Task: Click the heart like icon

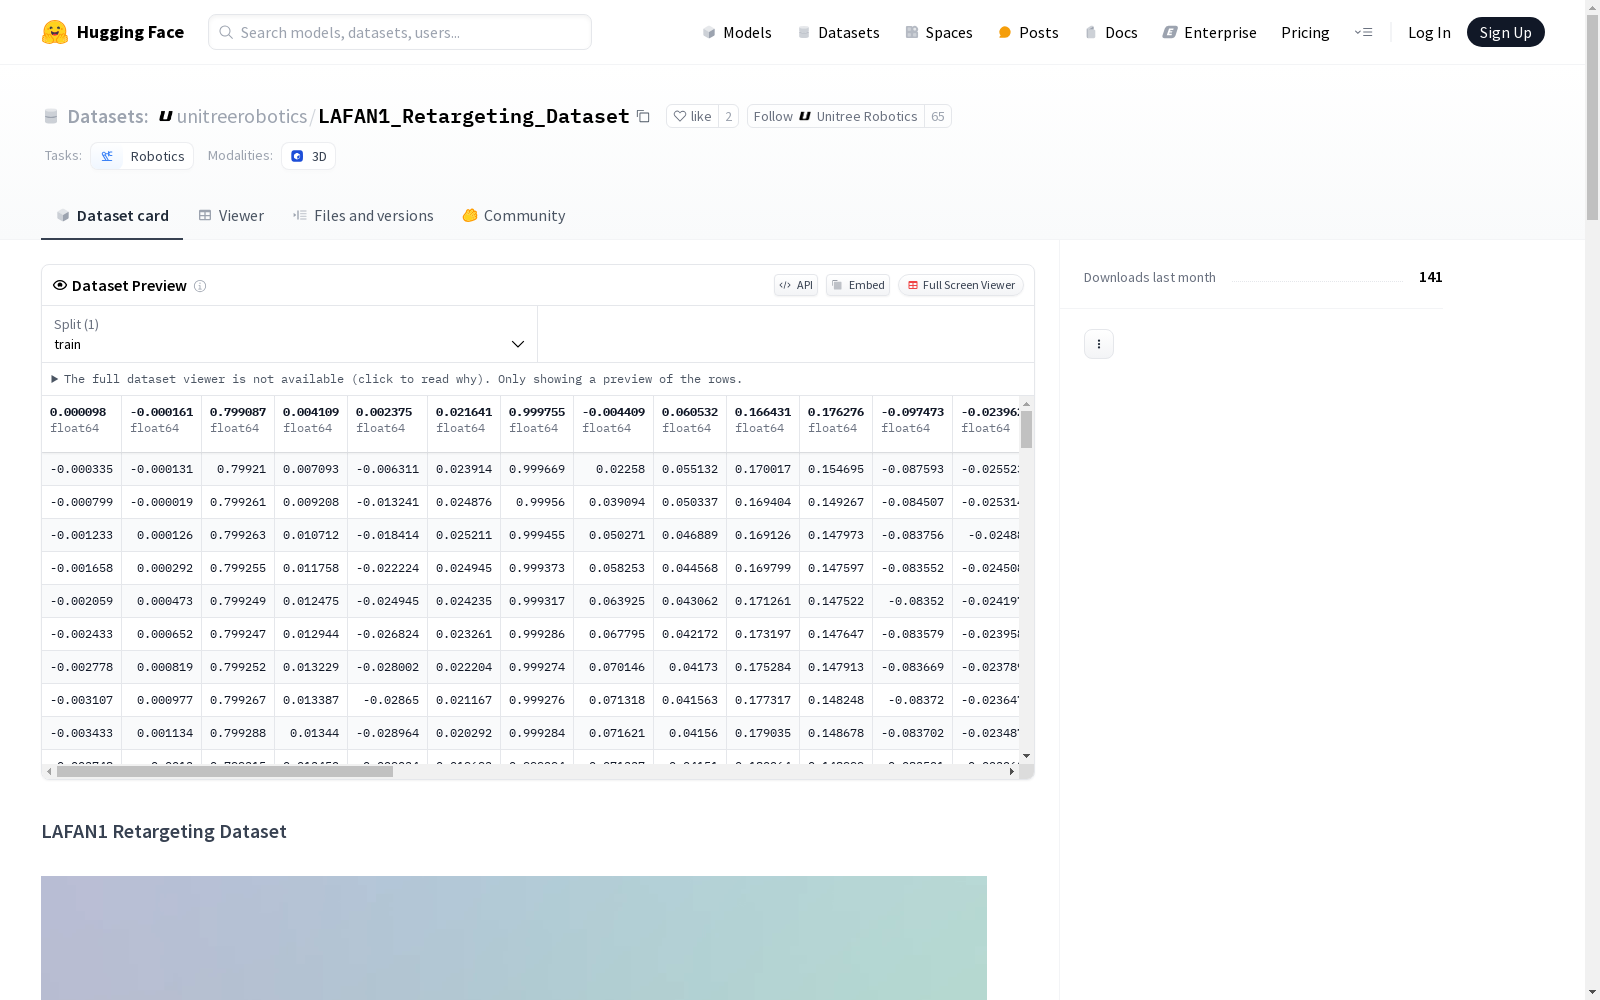Action: 680,116
